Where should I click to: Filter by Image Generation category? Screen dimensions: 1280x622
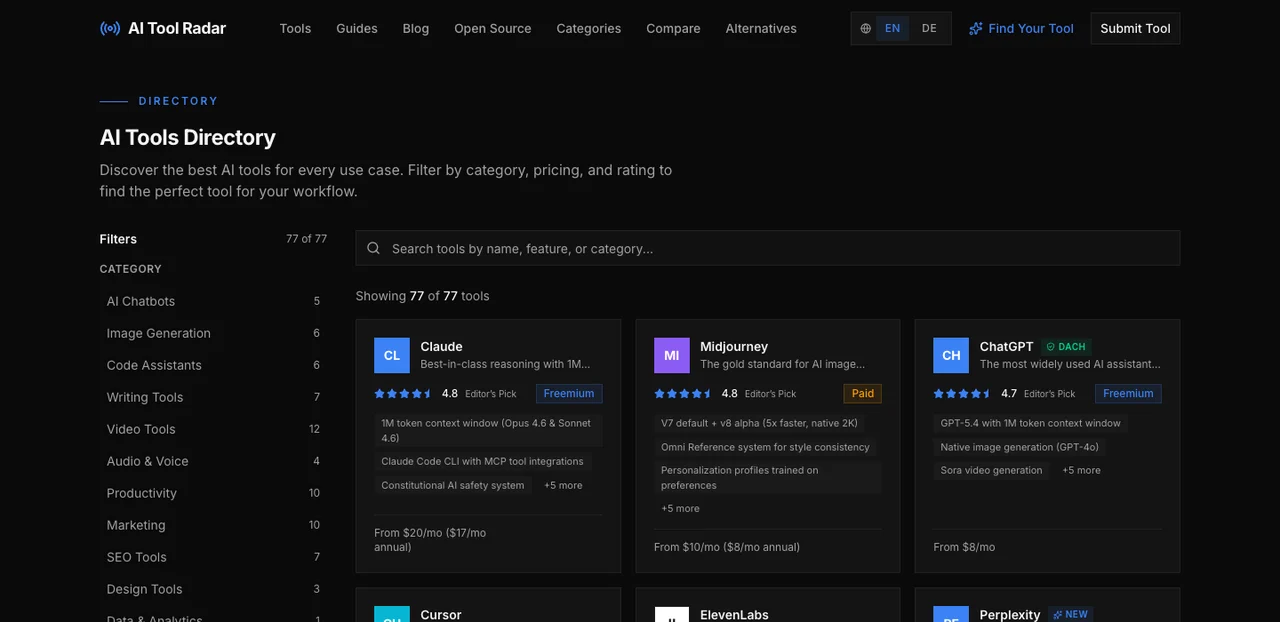tap(213, 333)
